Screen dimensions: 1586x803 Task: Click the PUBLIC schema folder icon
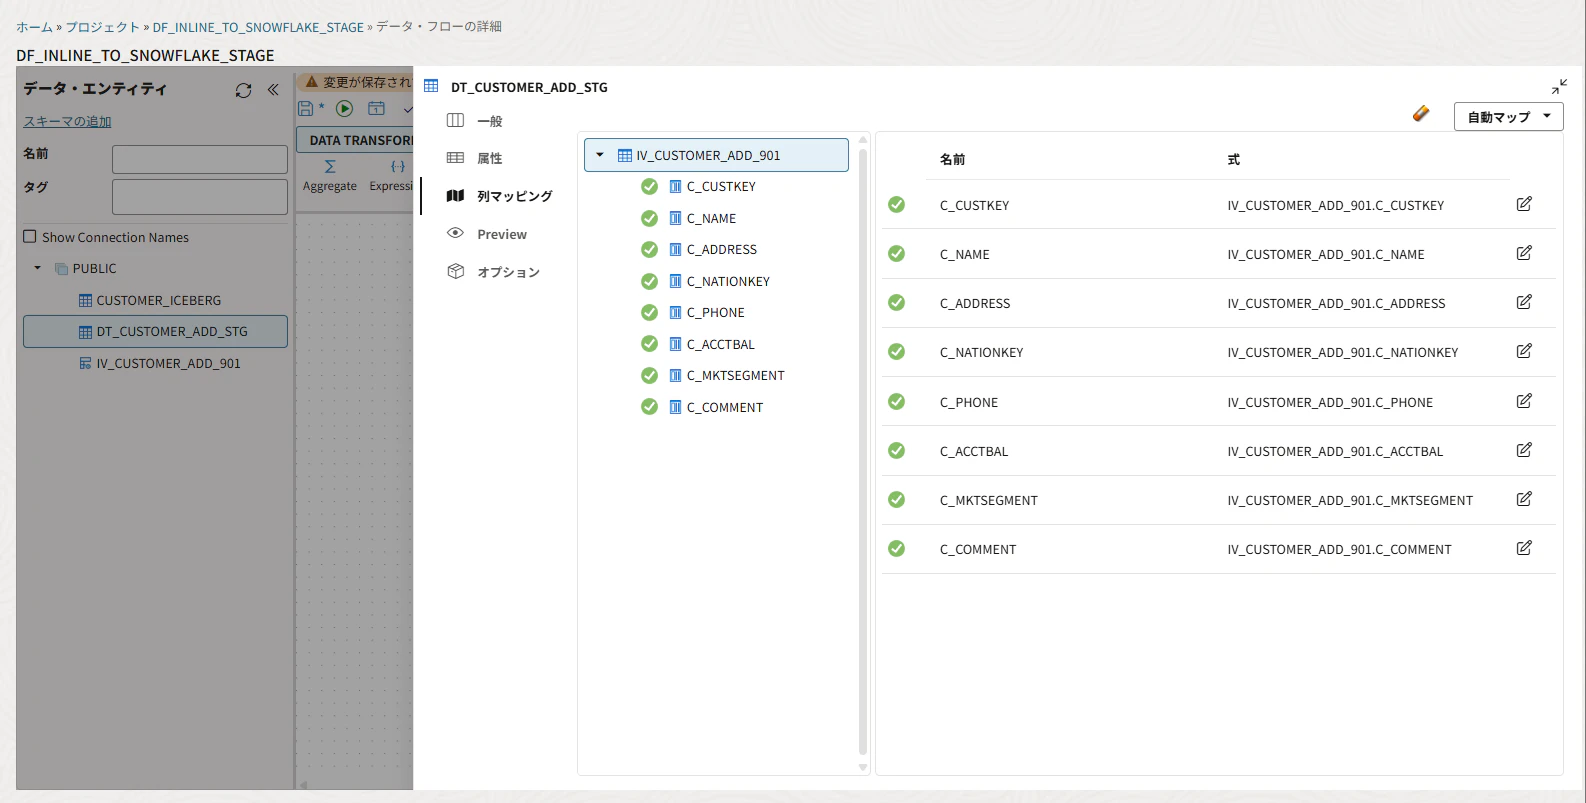[61, 268]
